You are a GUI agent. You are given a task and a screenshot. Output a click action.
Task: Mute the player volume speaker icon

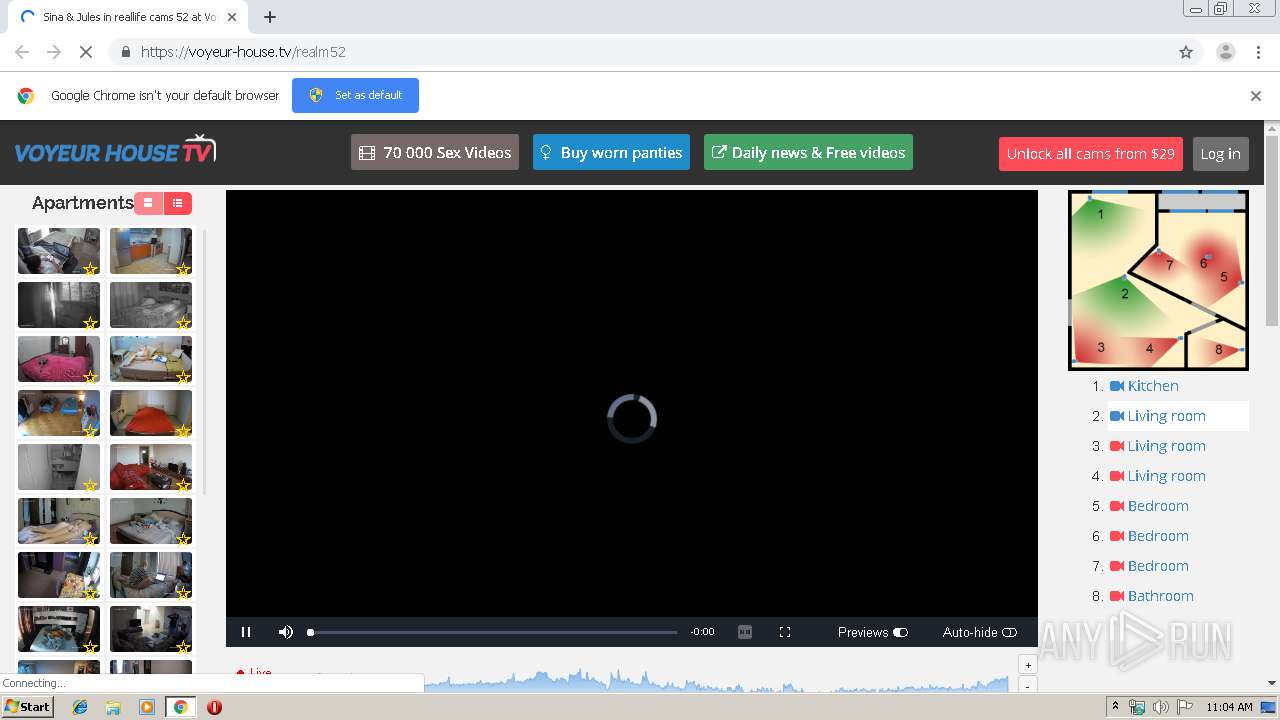[286, 632]
